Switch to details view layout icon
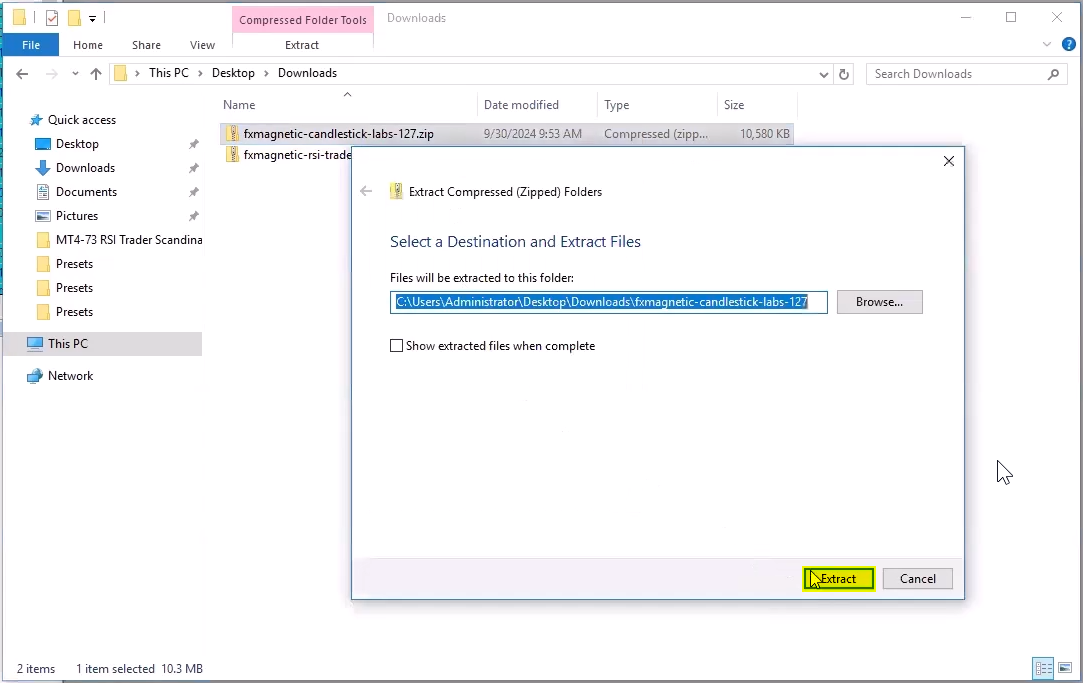Screen dimensions: 1083x683 pyautogui.click(x=1043, y=668)
